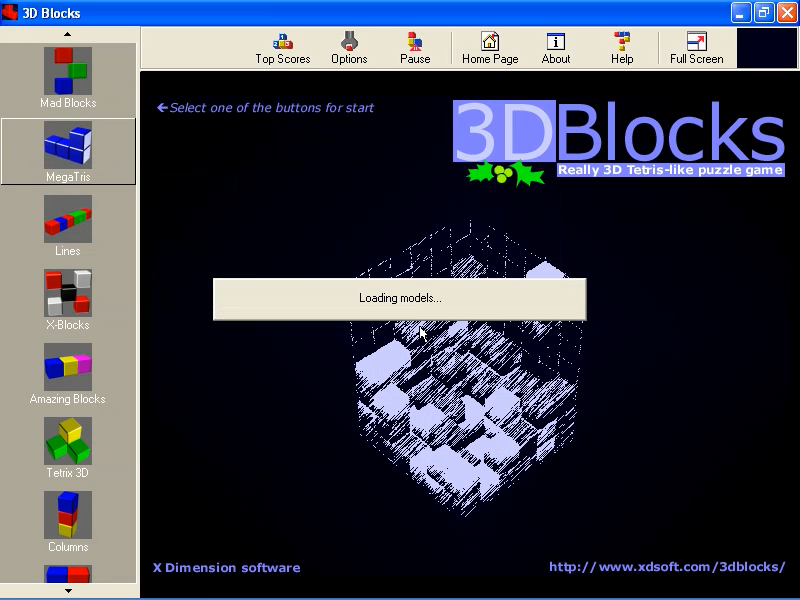Select the MegaTris game mode
The height and width of the screenshot is (600, 800).
point(67,150)
